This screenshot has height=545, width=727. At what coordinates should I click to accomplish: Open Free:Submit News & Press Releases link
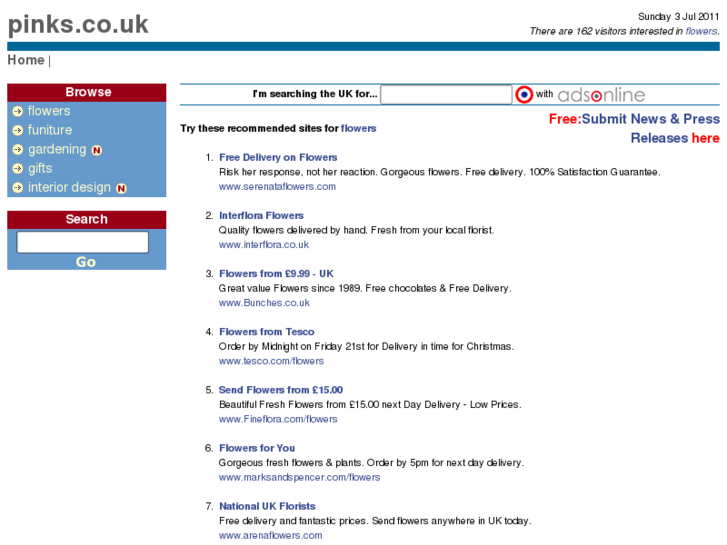634,128
